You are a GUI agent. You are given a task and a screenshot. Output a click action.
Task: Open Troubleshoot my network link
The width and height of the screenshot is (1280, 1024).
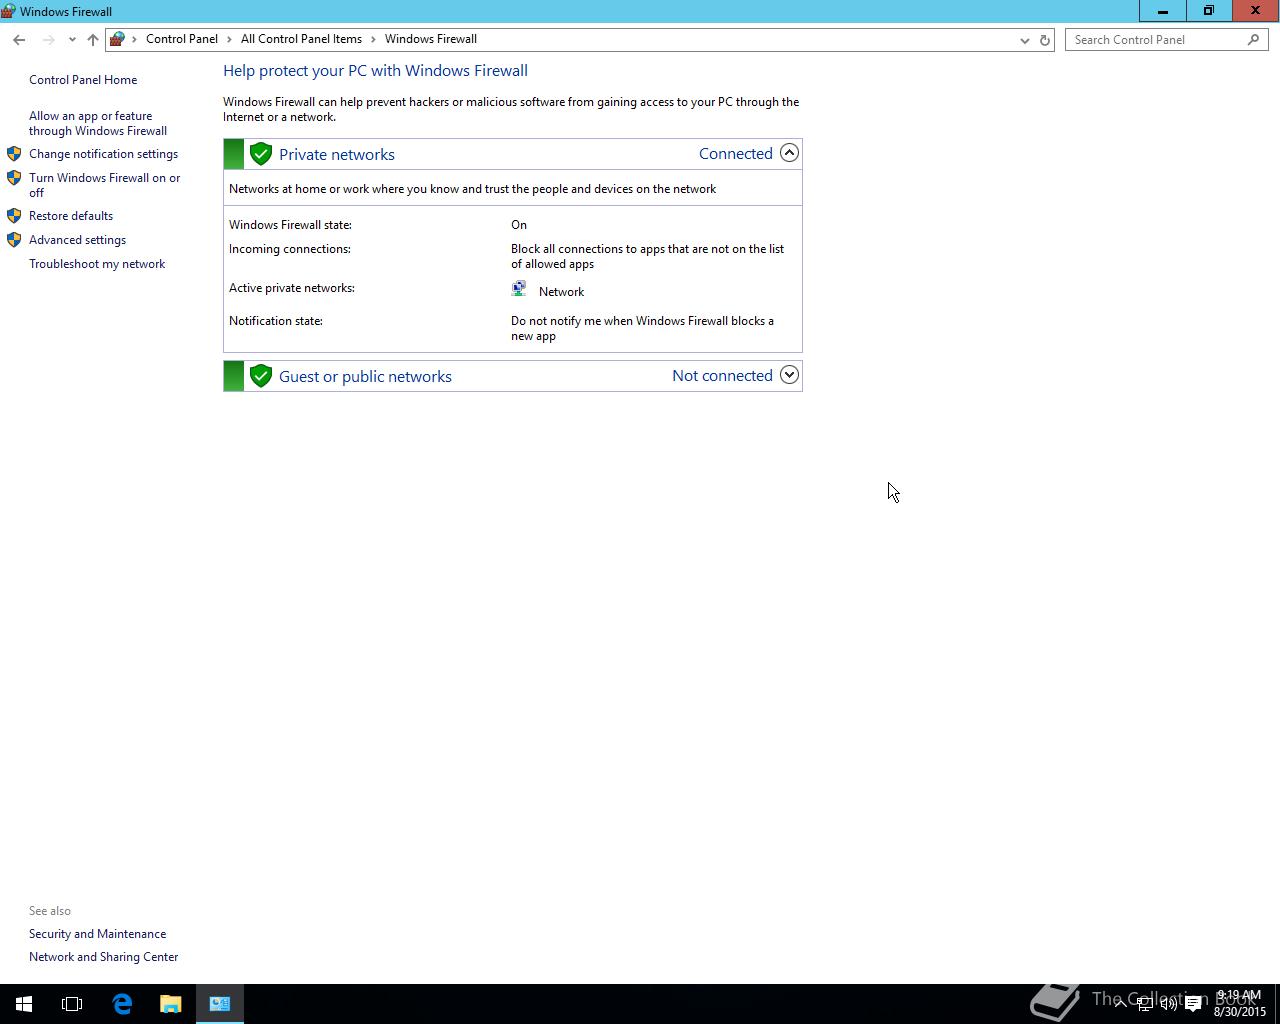coord(97,264)
